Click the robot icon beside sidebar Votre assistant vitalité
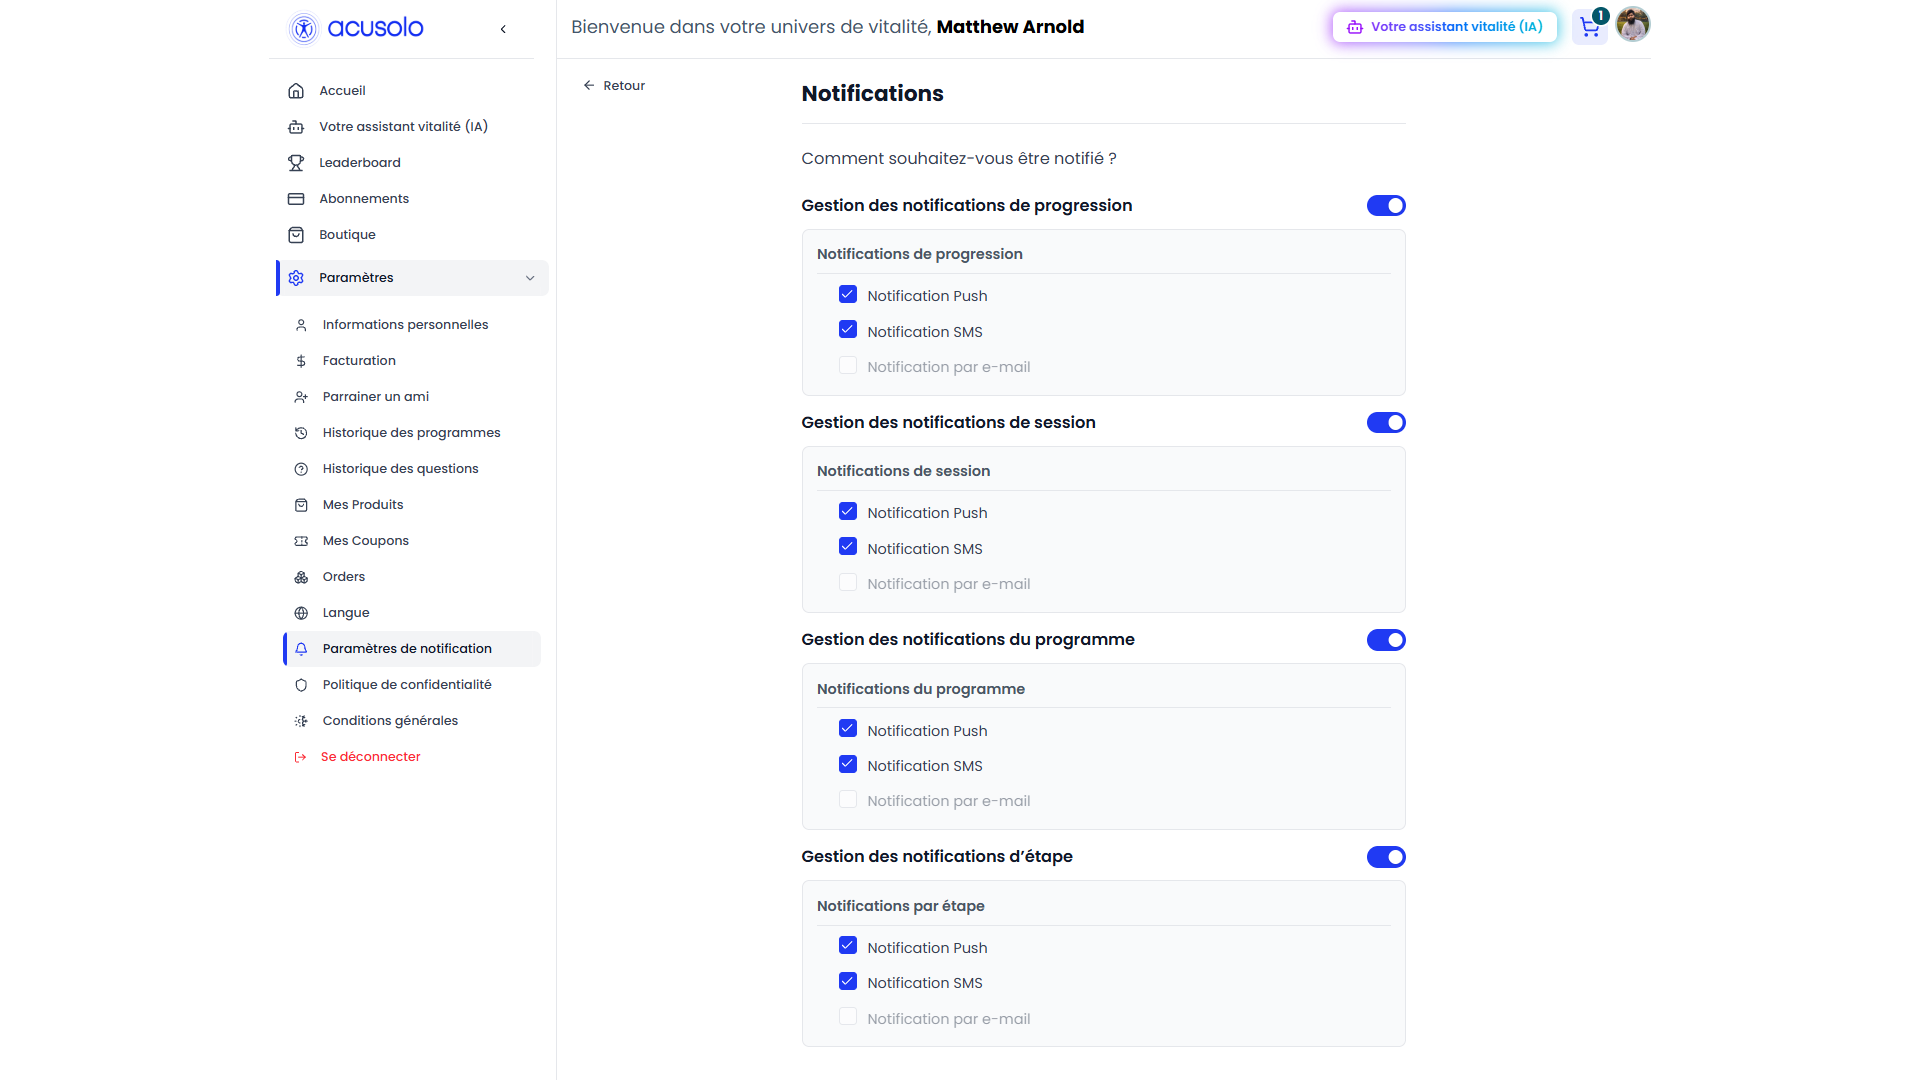The width and height of the screenshot is (1920, 1080). (296, 127)
